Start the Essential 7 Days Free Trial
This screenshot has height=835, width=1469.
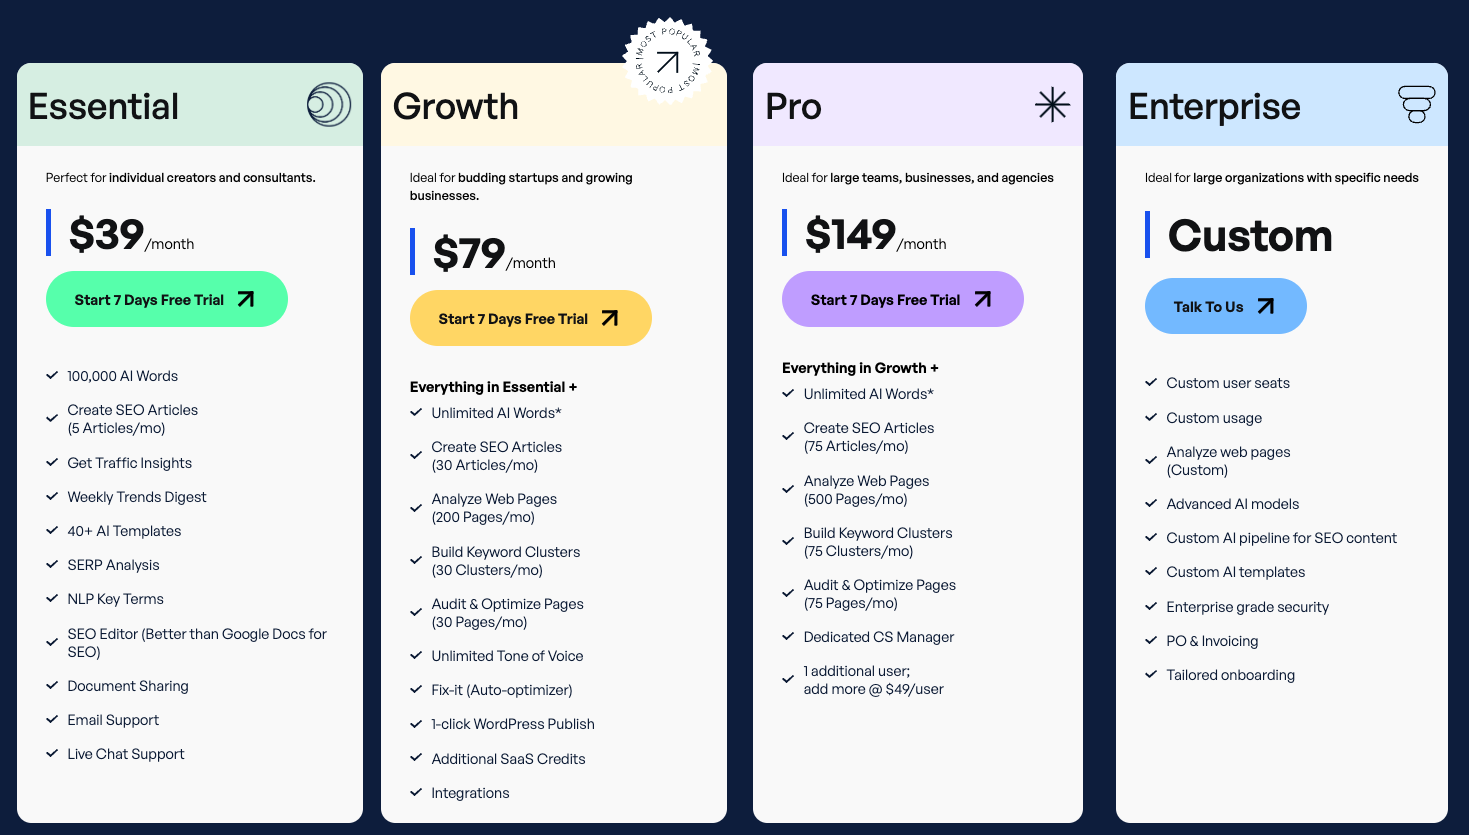[x=166, y=299]
